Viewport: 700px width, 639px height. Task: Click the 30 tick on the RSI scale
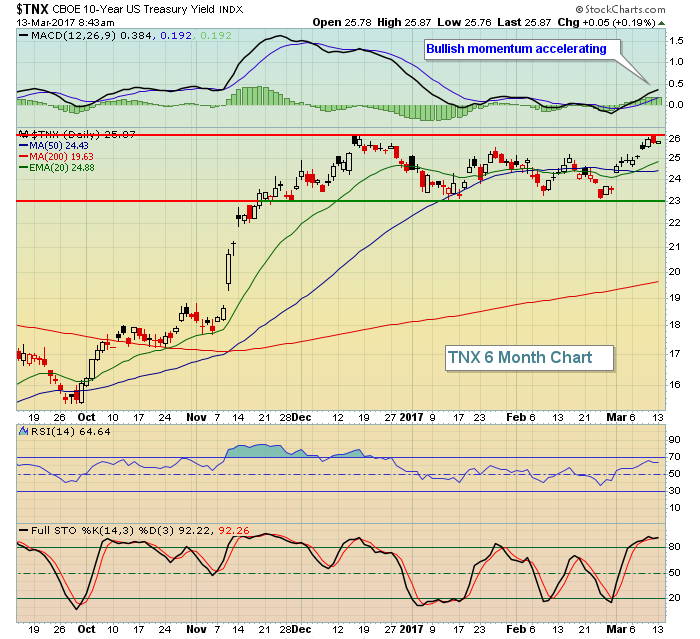coord(675,491)
